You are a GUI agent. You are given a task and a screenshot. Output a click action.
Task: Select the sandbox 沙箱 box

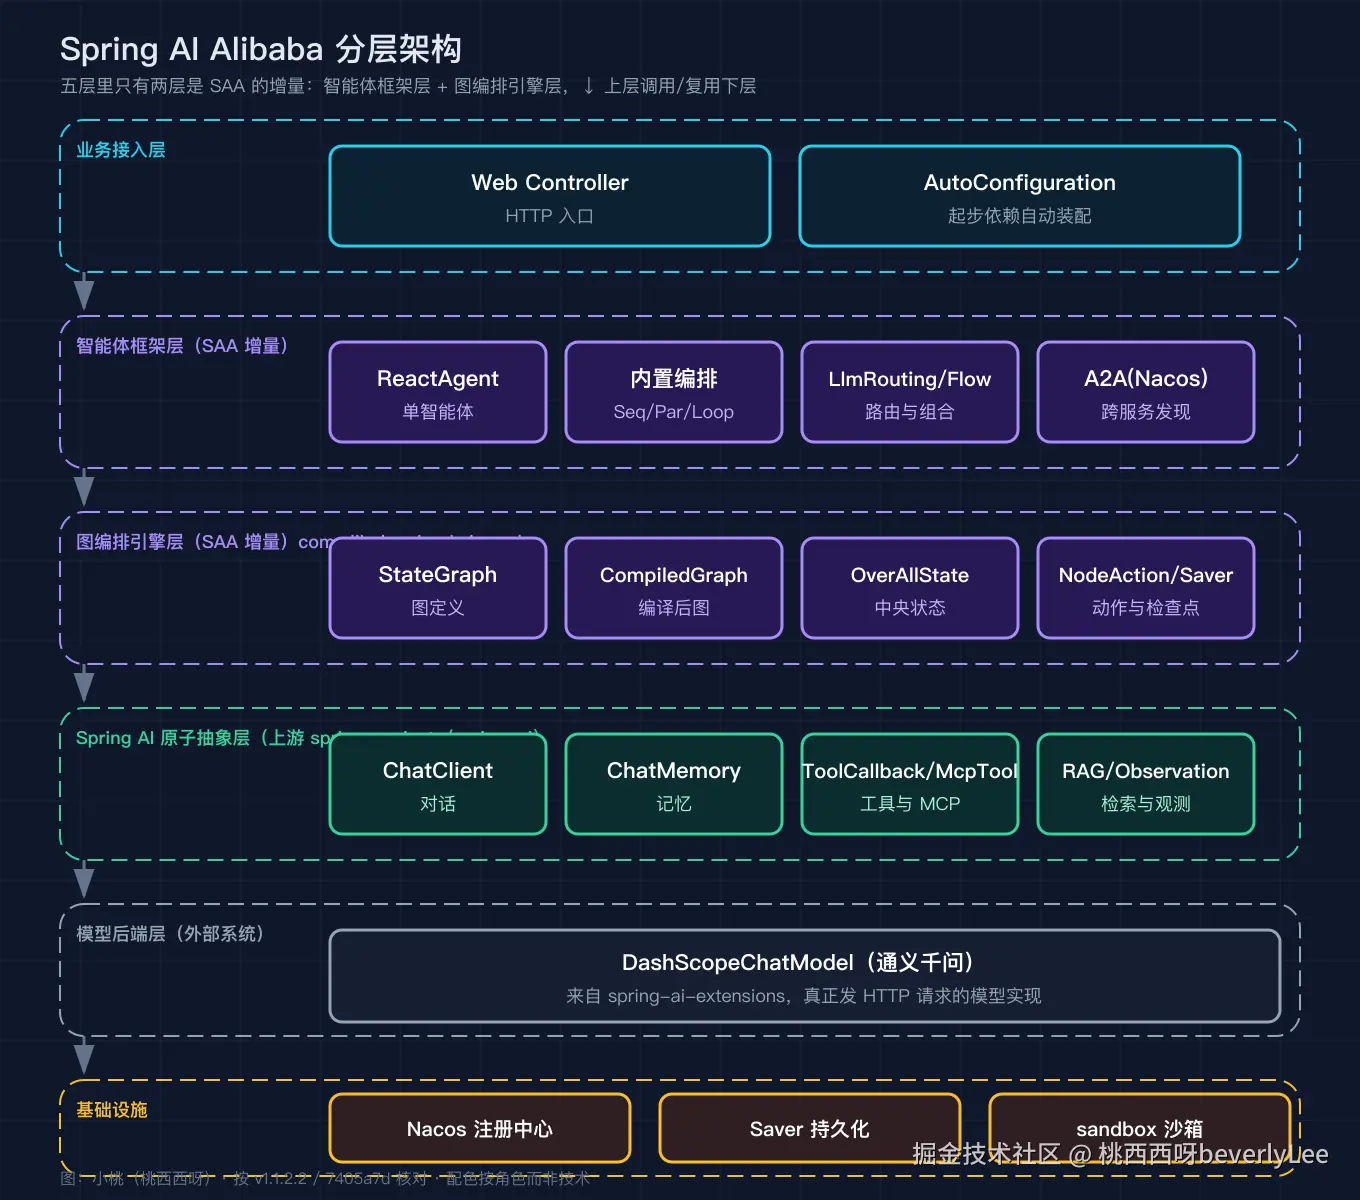click(1140, 1128)
